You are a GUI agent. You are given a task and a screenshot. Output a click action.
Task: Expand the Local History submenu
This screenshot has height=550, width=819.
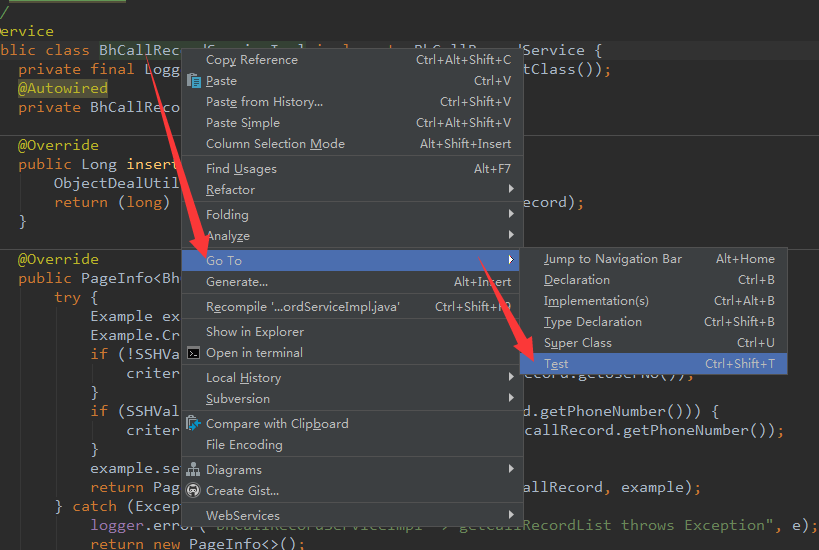pyautogui.click(x=243, y=378)
